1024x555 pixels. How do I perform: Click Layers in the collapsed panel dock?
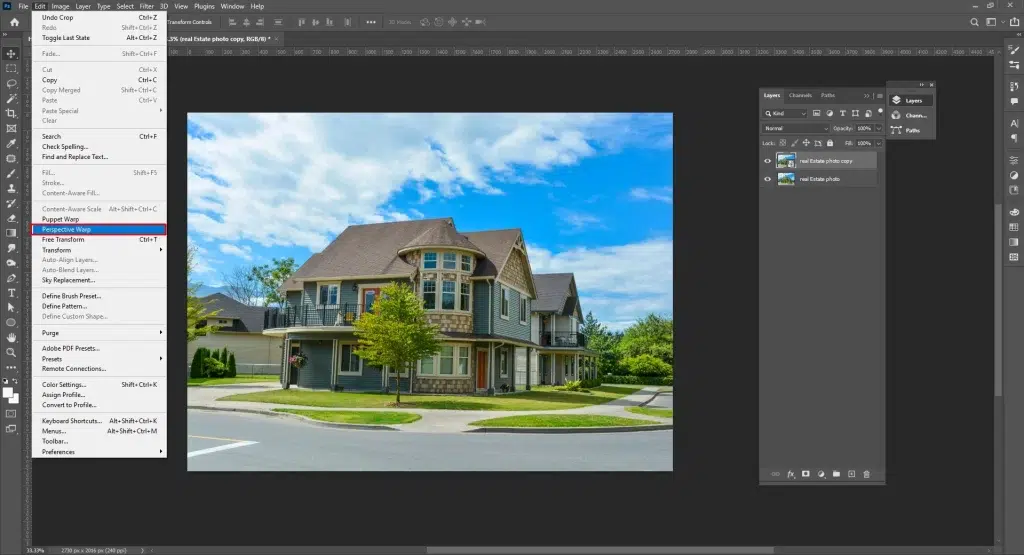coord(911,101)
